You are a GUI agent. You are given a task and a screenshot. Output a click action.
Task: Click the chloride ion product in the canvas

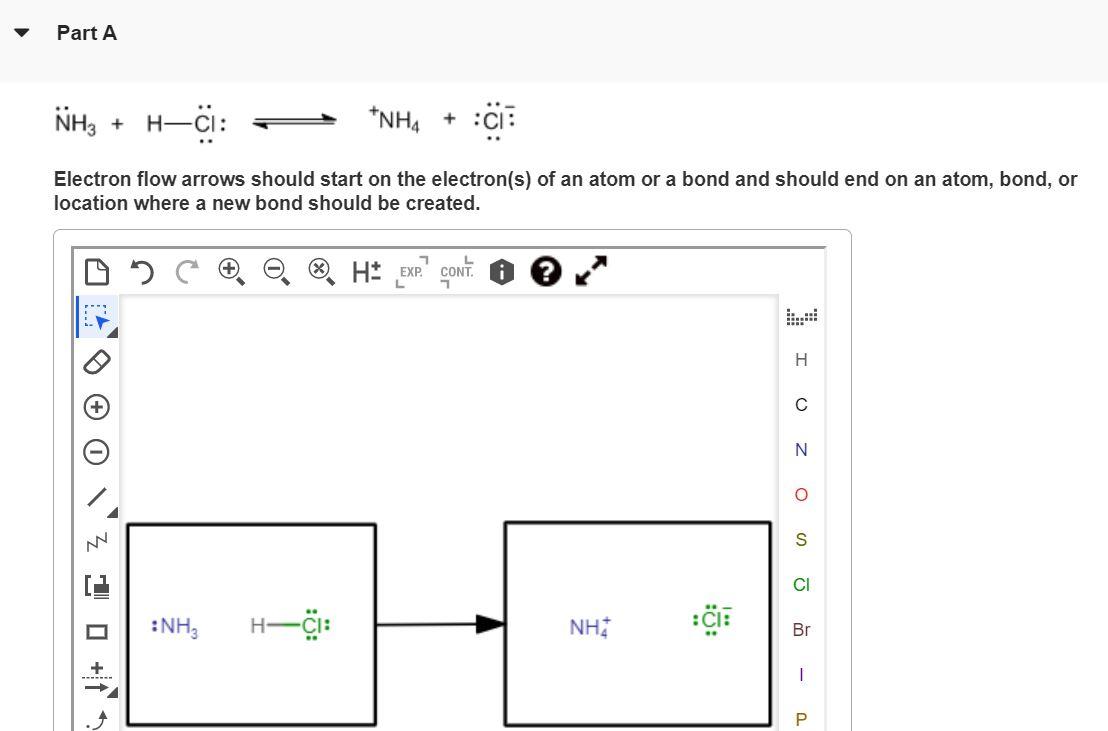click(712, 620)
